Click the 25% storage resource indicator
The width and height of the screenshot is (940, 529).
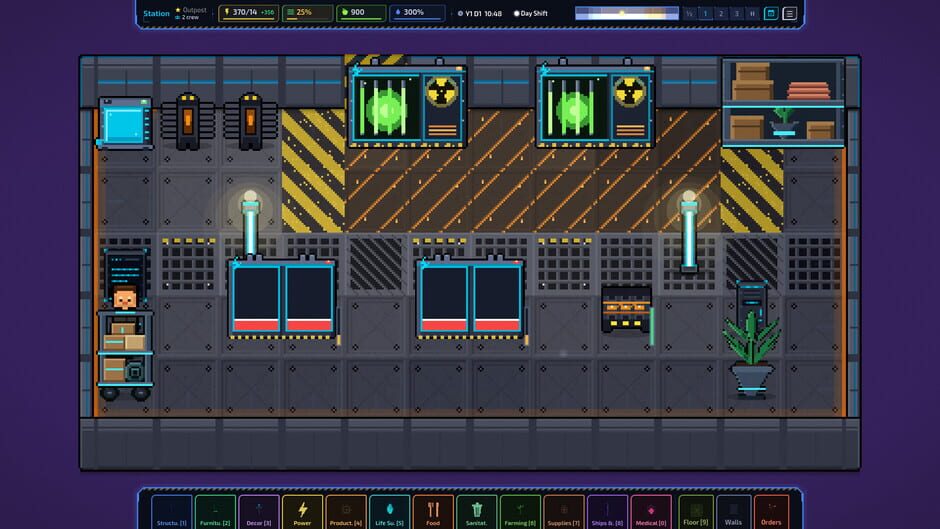308,13
